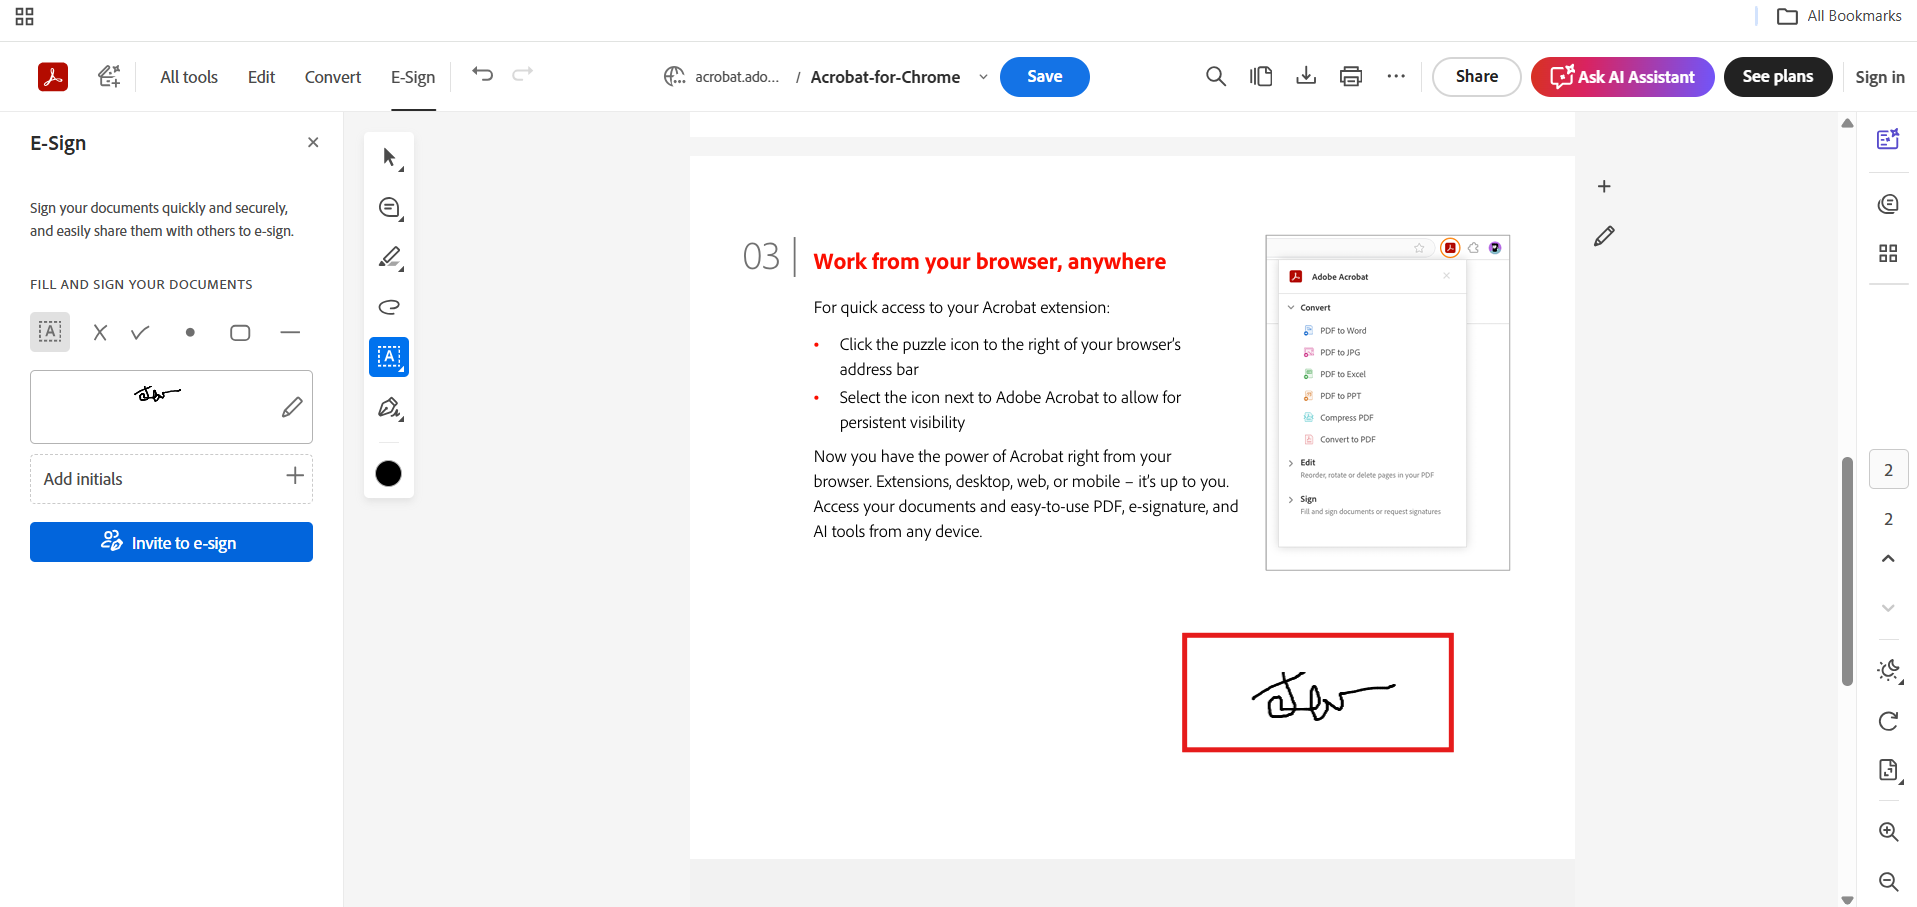The height and width of the screenshot is (907, 1917).
Task: Select the add comment tool
Action: (389, 208)
